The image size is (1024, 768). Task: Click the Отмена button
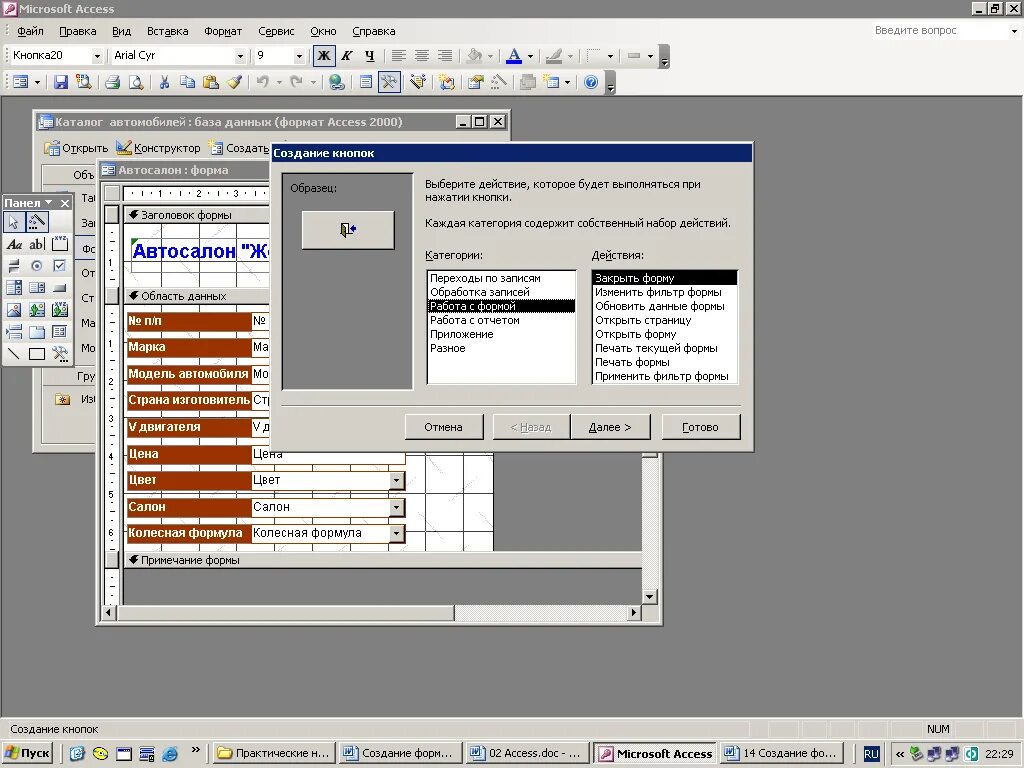pyautogui.click(x=443, y=427)
